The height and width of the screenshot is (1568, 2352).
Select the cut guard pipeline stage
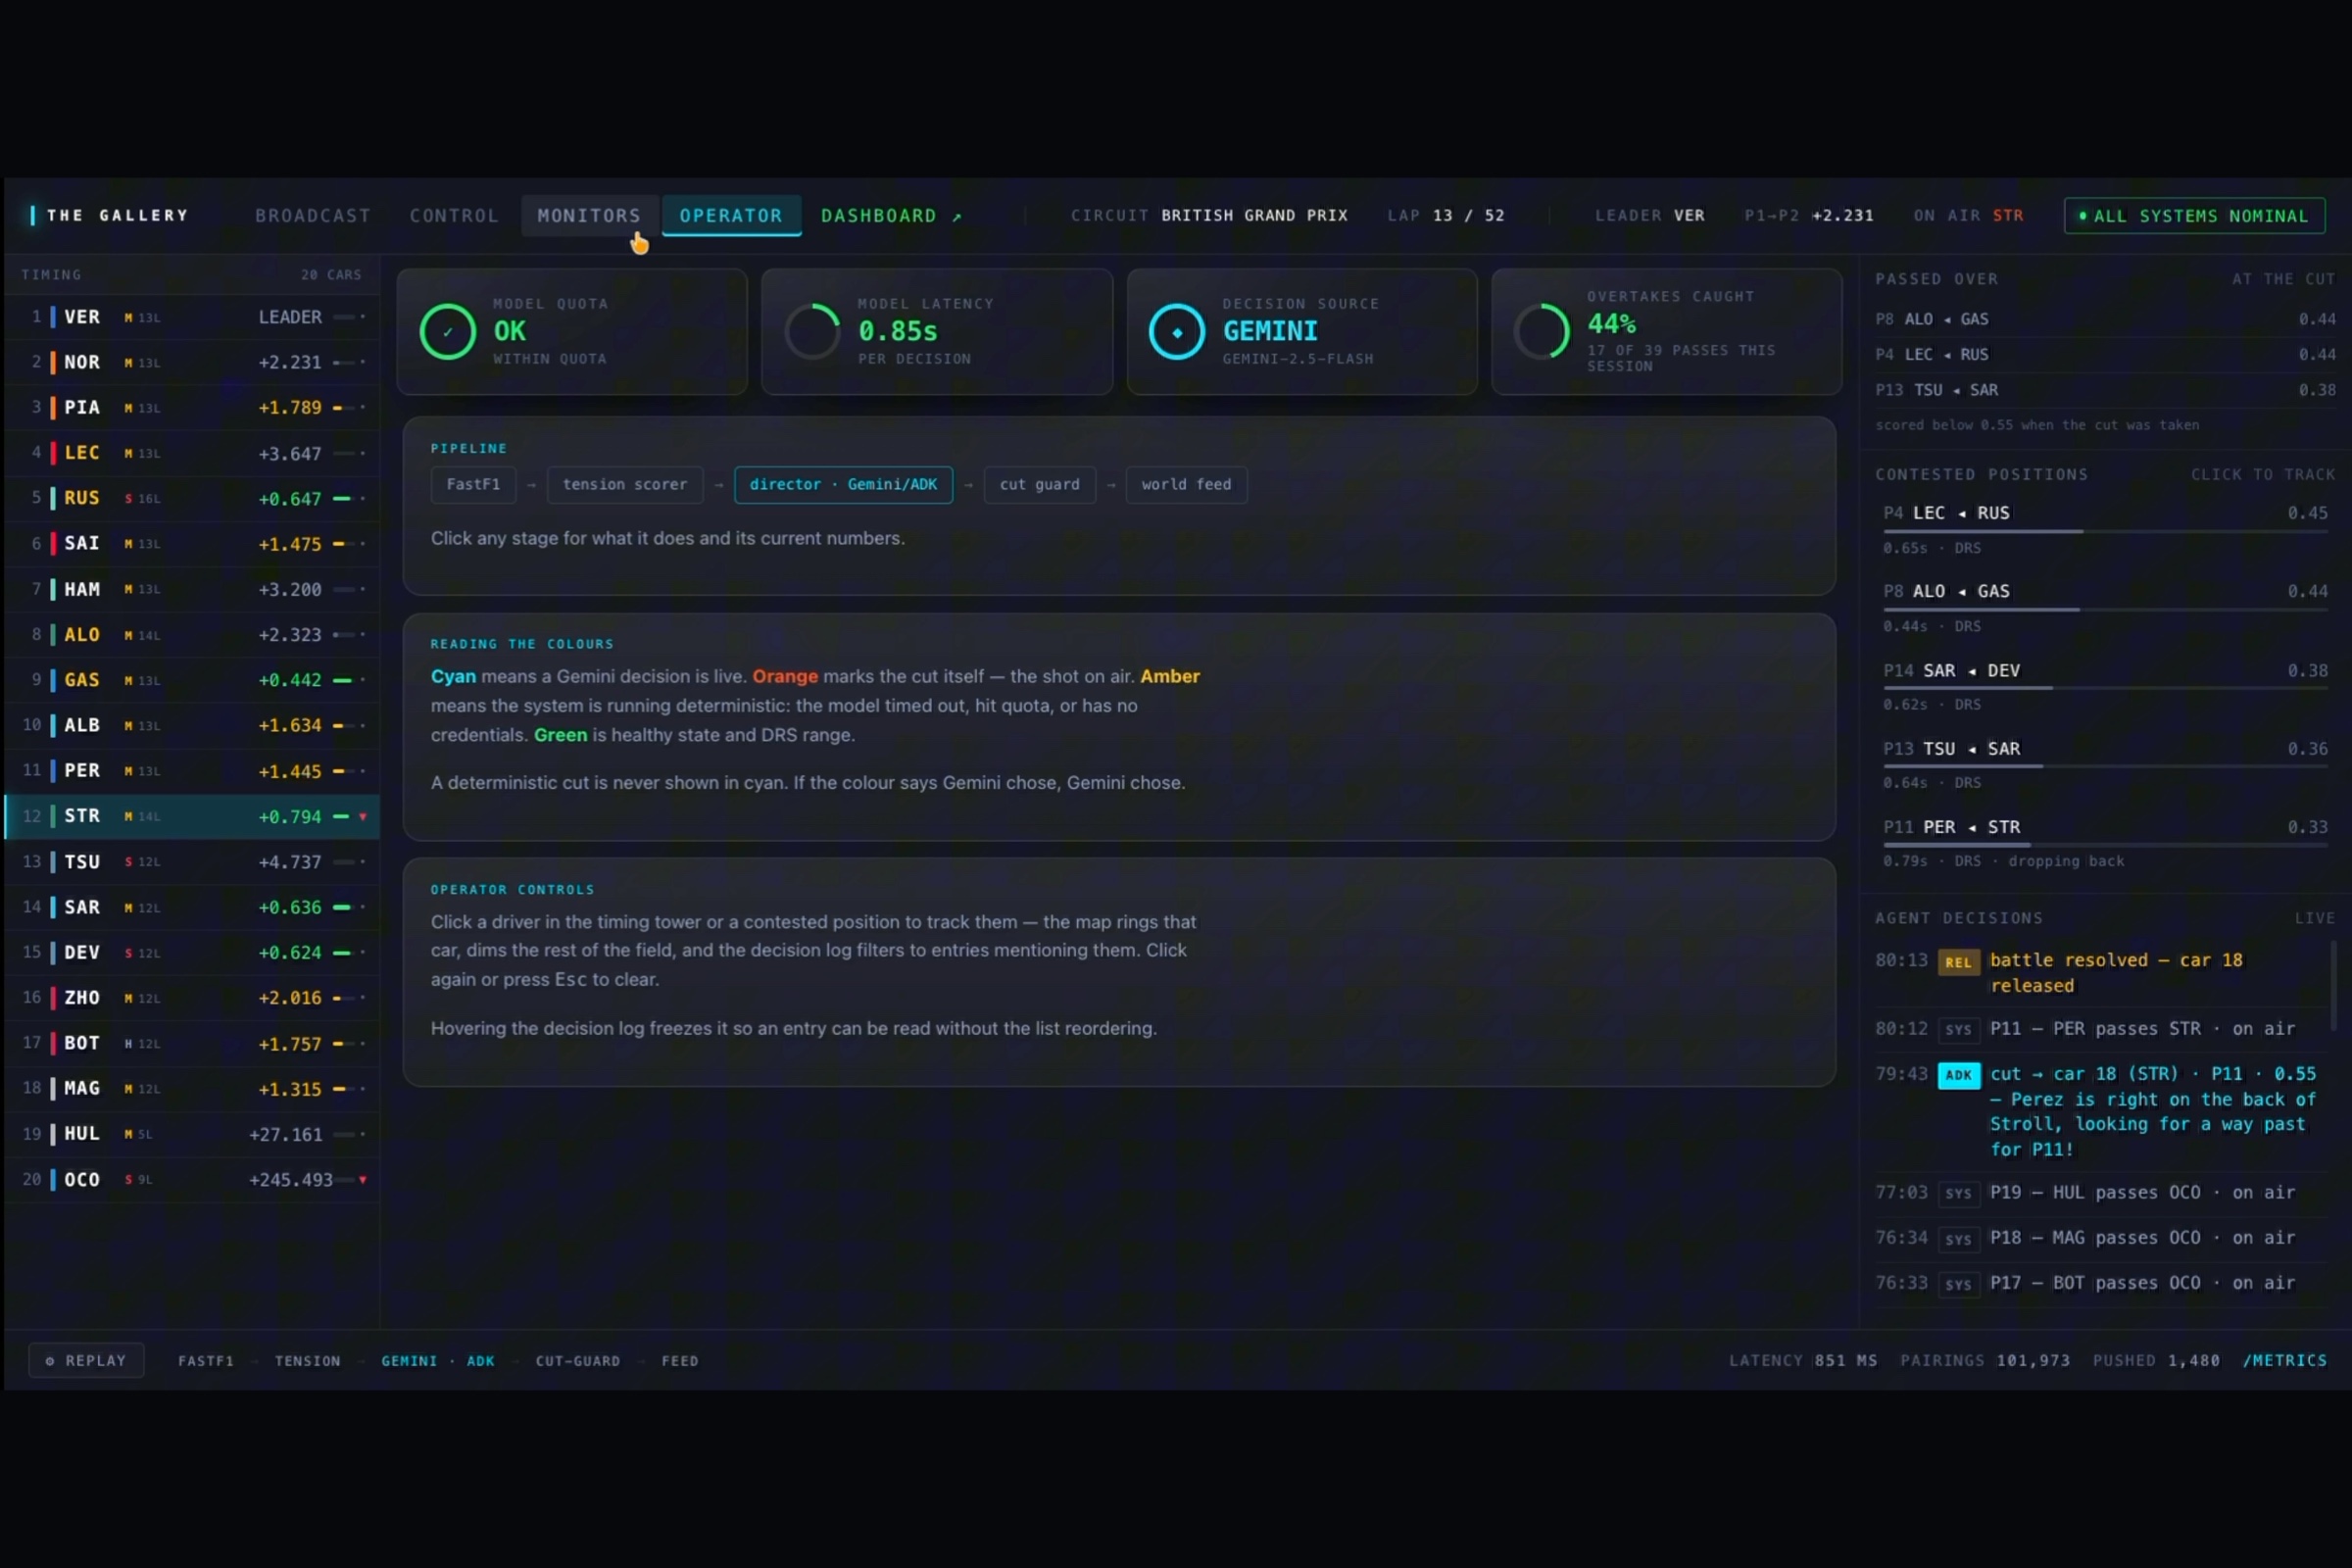coord(1040,484)
